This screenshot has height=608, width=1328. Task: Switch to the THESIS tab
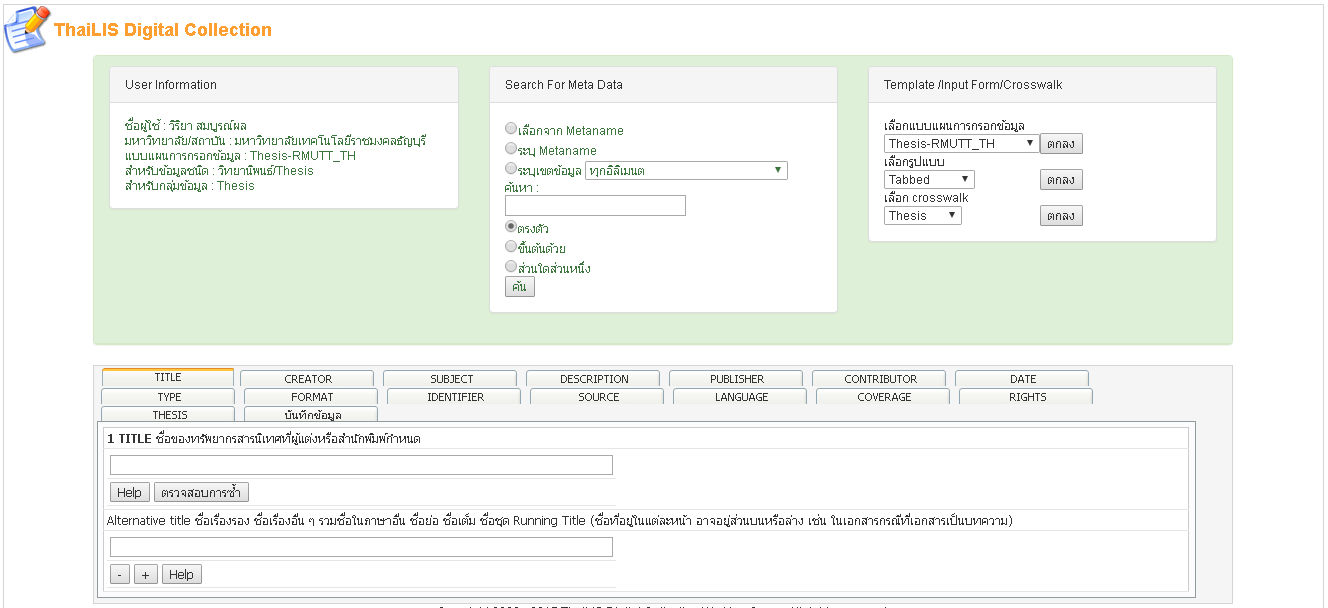168,415
